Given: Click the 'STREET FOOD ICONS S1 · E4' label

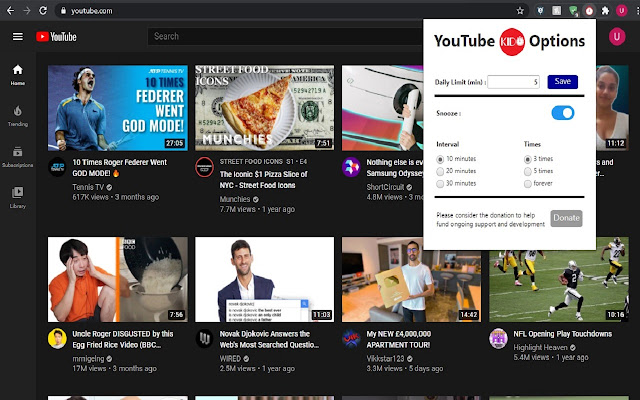Looking at the screenshot, I should pos(263,162).
